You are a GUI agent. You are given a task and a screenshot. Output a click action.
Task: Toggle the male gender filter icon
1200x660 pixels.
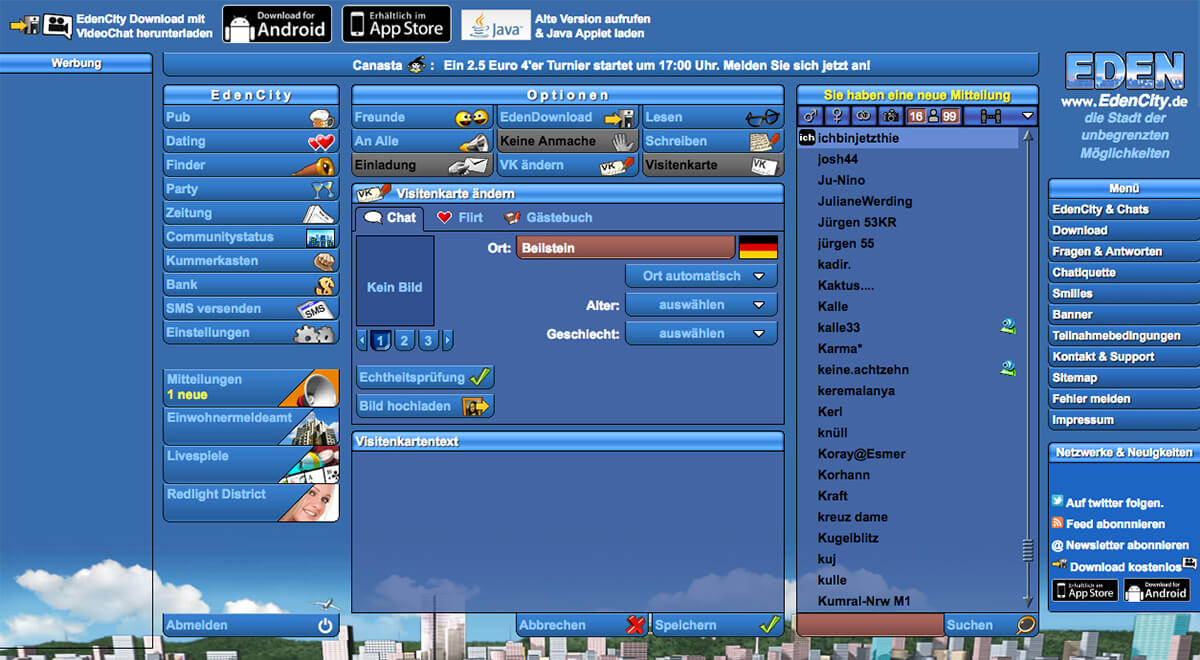(809, 116)
